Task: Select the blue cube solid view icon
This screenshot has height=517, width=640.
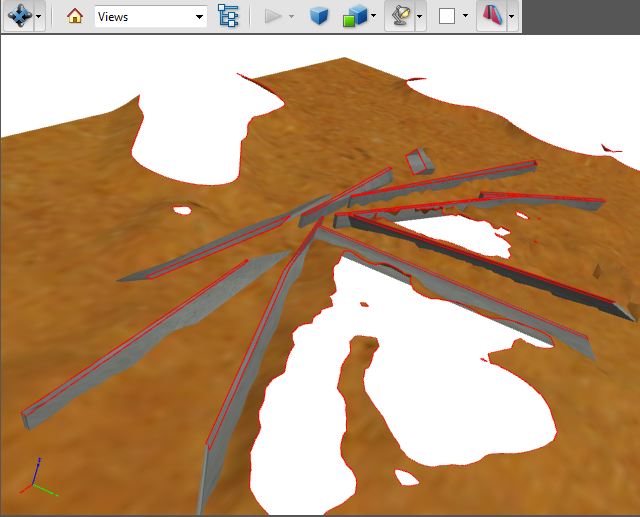Action: click(318, 16)
